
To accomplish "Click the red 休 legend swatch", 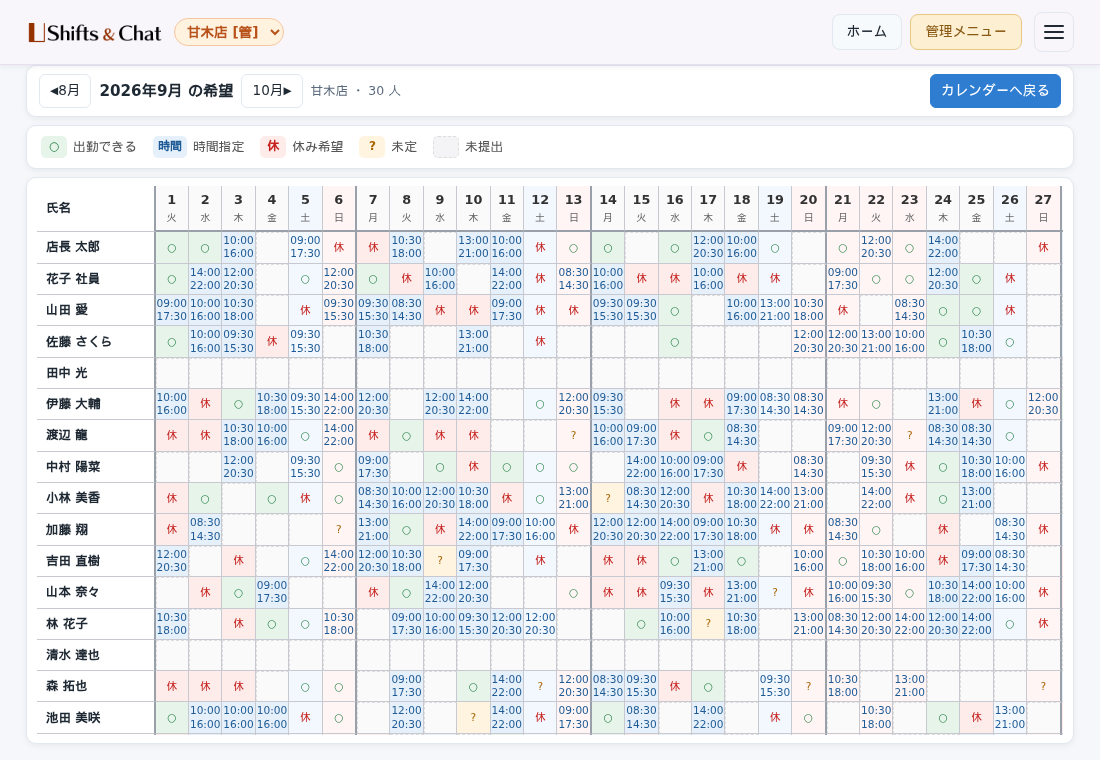I will tap(273, 147).
